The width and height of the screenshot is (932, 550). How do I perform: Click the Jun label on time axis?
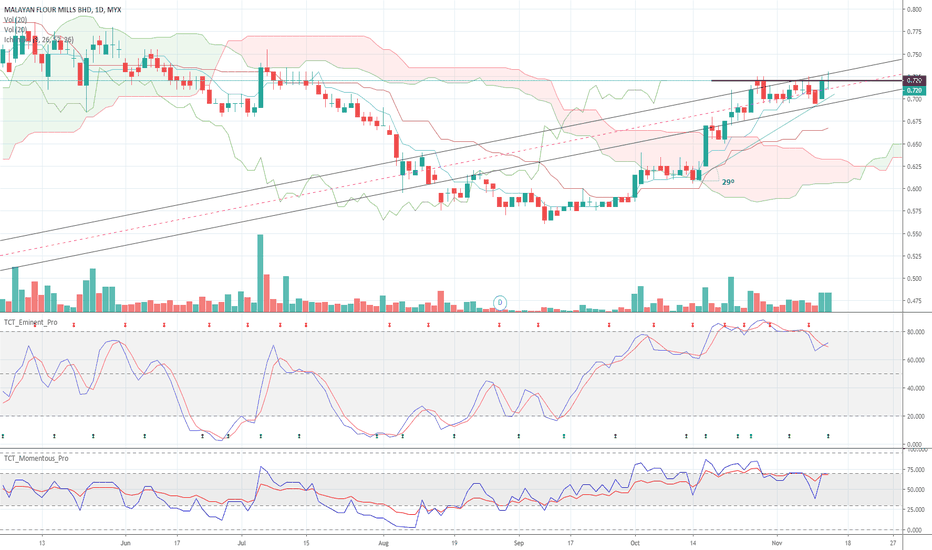coord(125,543)
